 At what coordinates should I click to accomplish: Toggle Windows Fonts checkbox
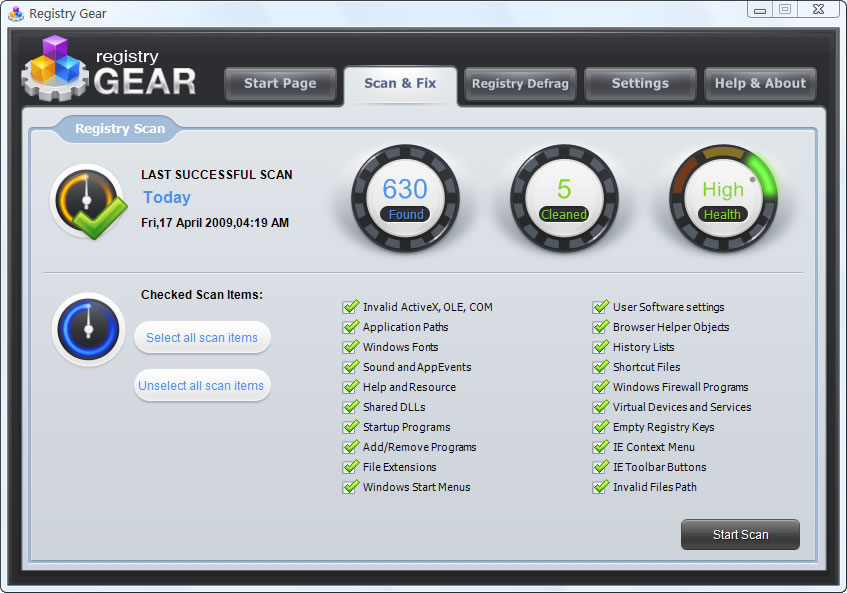pos(351,347)
